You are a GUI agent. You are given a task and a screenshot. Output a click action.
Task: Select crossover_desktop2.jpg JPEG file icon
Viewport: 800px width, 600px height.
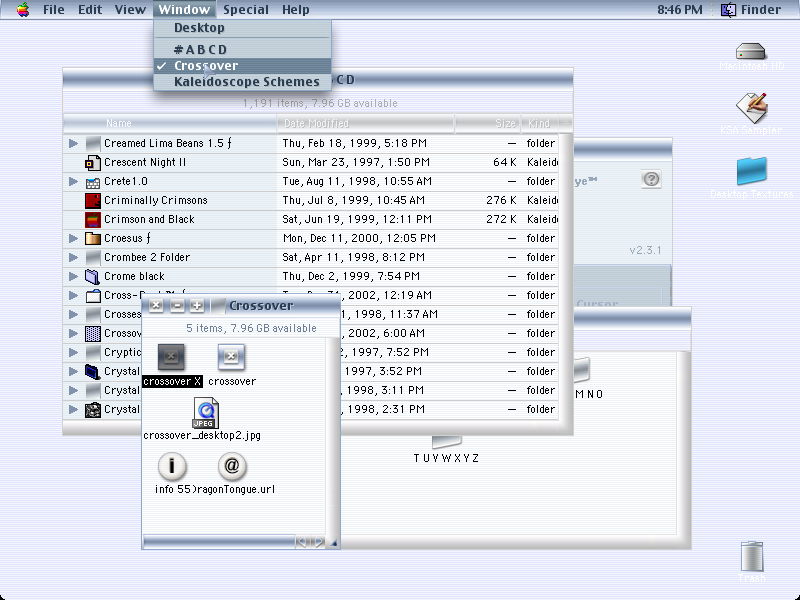pos(206,413)
